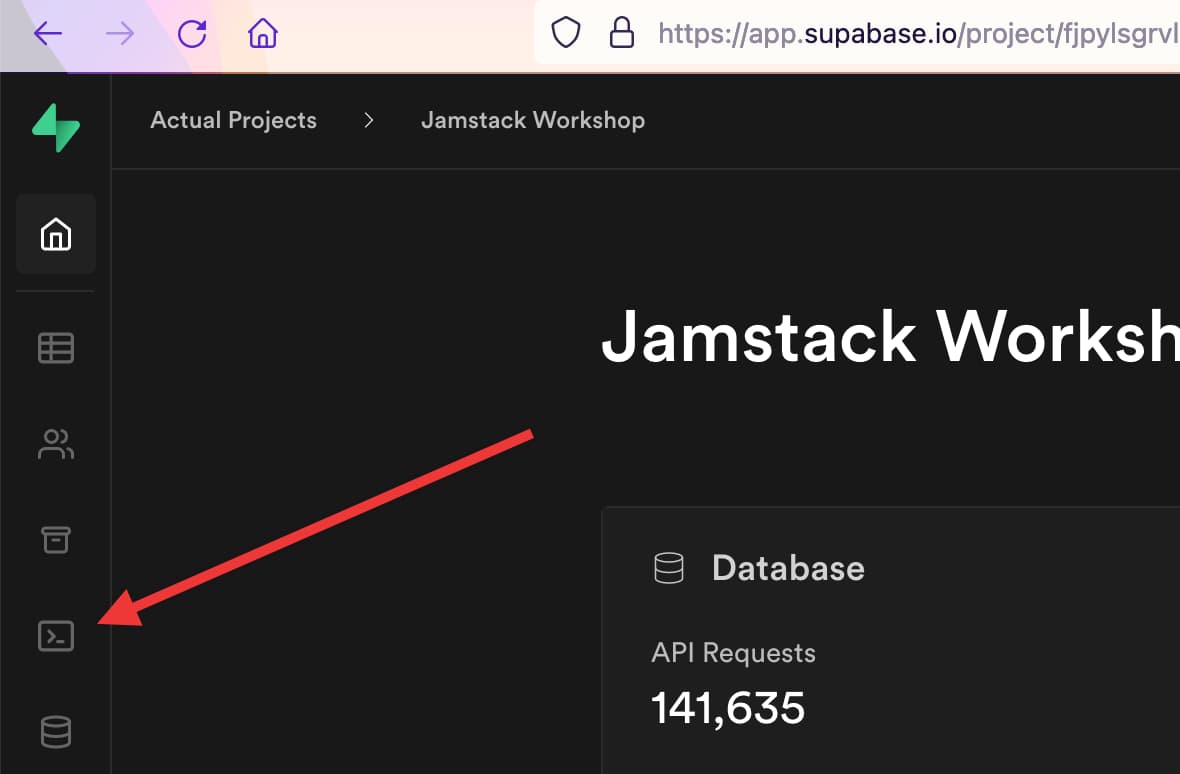Open the Storage sidebar icon
Viewport: 1180px width, 774px height.
pos(56,539)
